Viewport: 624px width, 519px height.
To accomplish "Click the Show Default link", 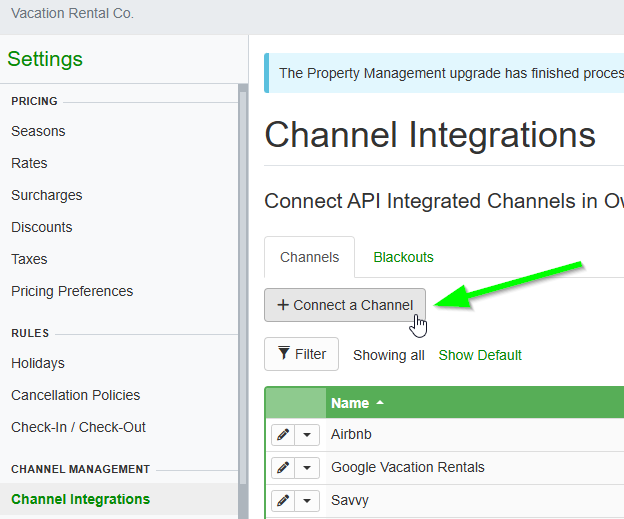I will pos(480,355).
